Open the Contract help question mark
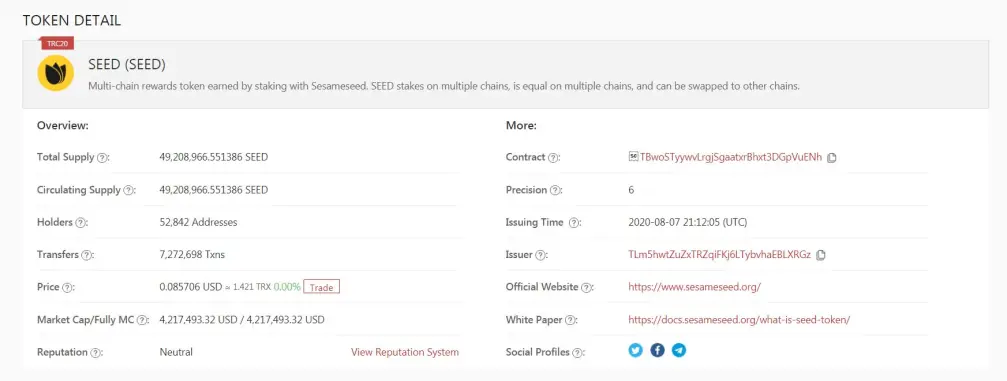 coord(553,157)
